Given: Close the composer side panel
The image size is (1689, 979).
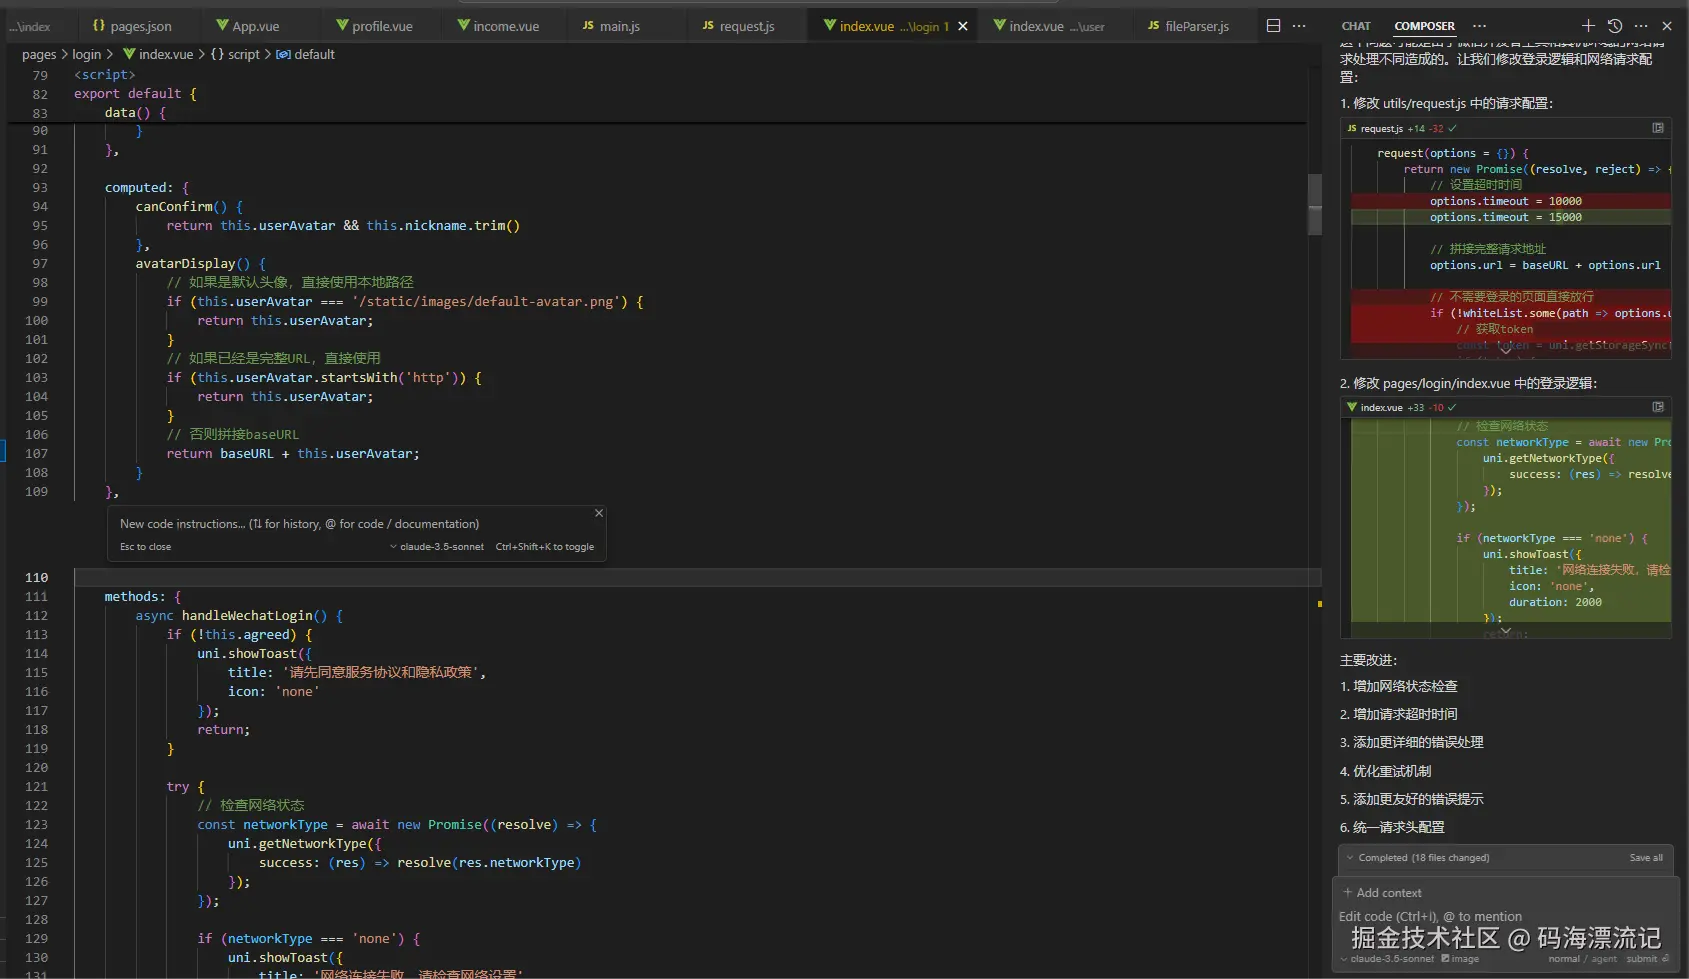Looking at the screenshot, I should [1667, 26].
